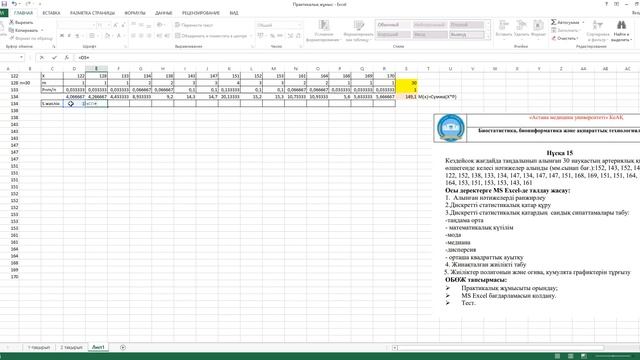Click the Redo arrow icon
This screenshot has width=640, height=360.
(29, 4)
